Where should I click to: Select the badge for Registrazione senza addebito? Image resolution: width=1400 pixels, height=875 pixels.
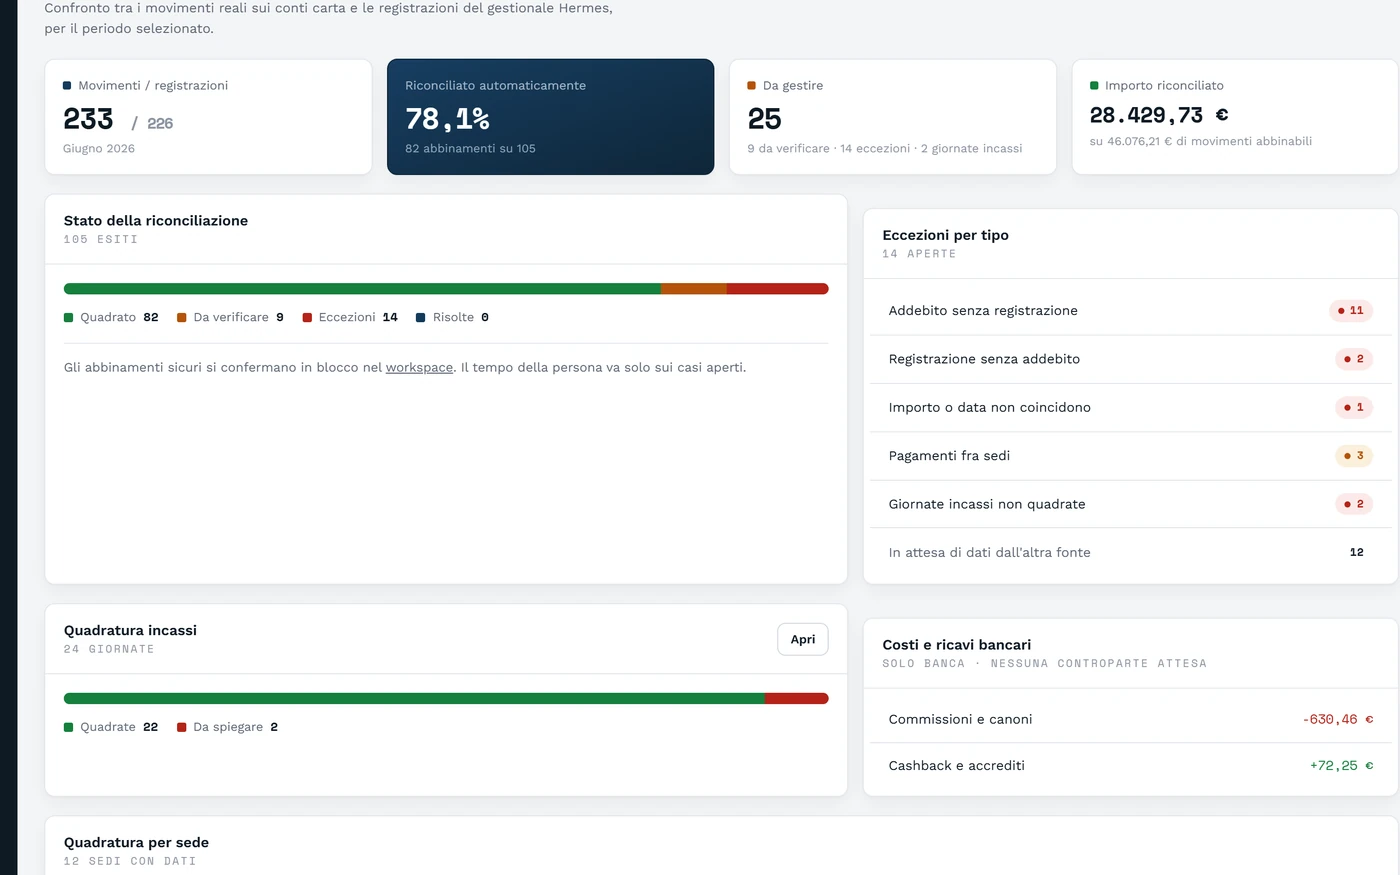click(1353, 359)
